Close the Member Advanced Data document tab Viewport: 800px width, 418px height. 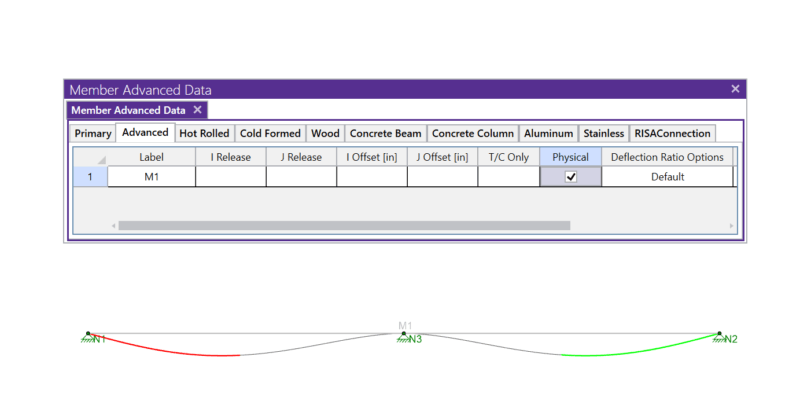tap(197, 110)
